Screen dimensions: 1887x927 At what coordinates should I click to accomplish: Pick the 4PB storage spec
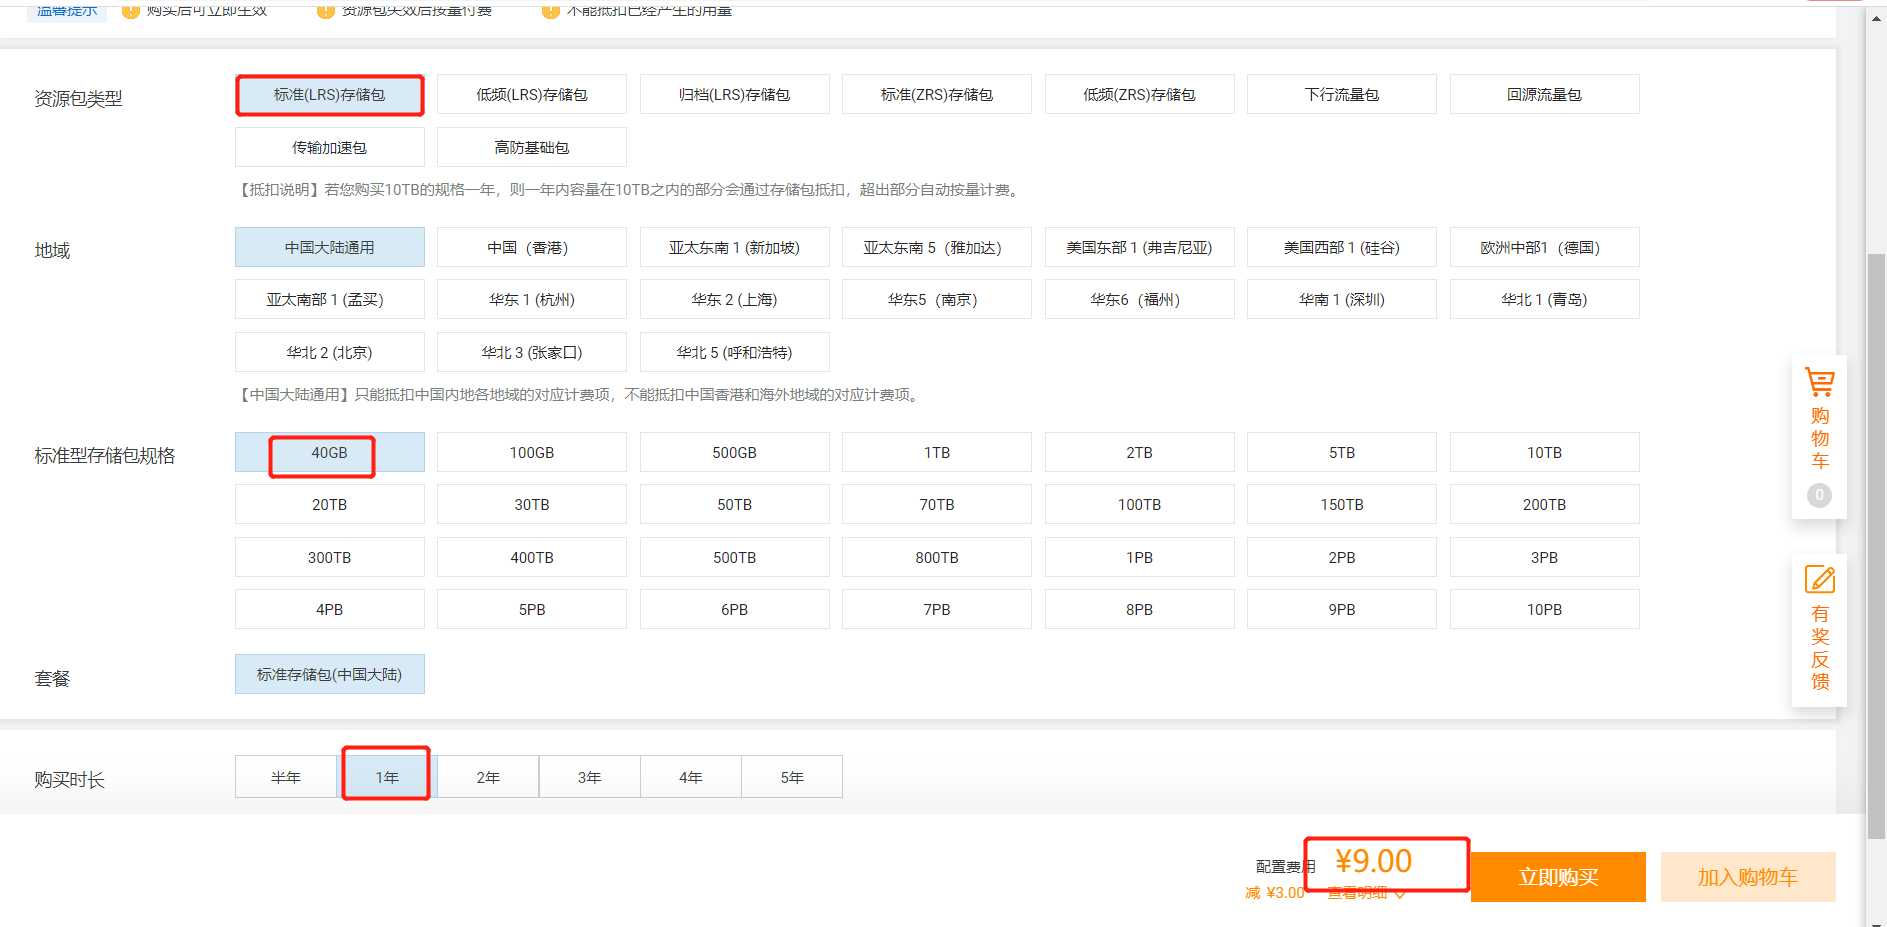[330, 609]
